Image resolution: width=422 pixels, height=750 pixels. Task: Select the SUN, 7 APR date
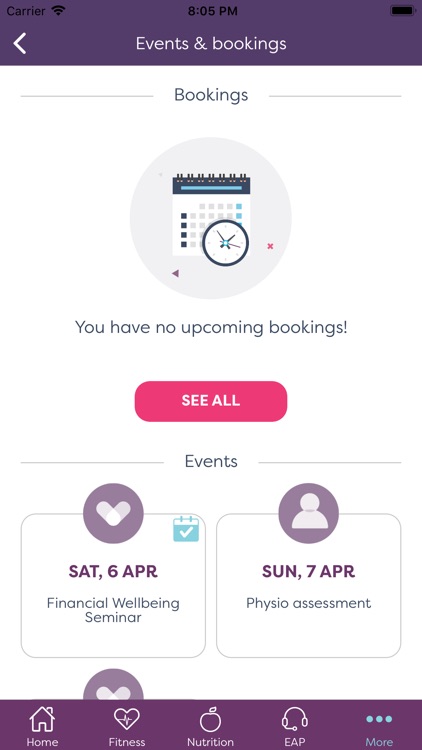(309, 571)
